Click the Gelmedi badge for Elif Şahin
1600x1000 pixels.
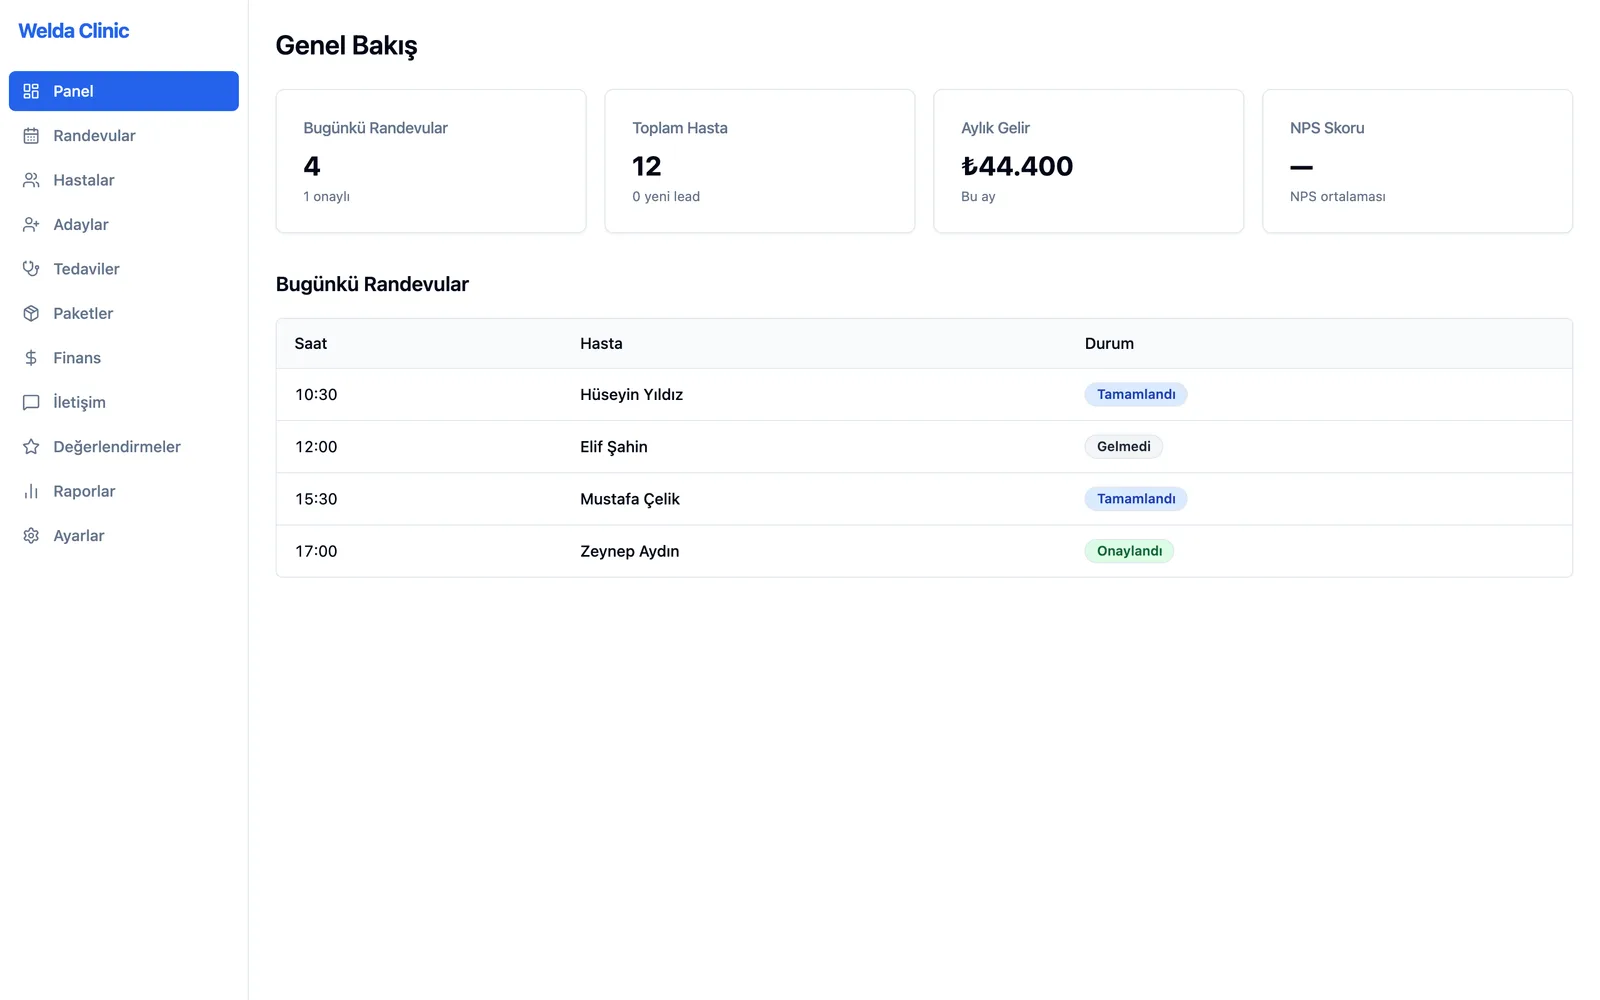pos(1123,447)
